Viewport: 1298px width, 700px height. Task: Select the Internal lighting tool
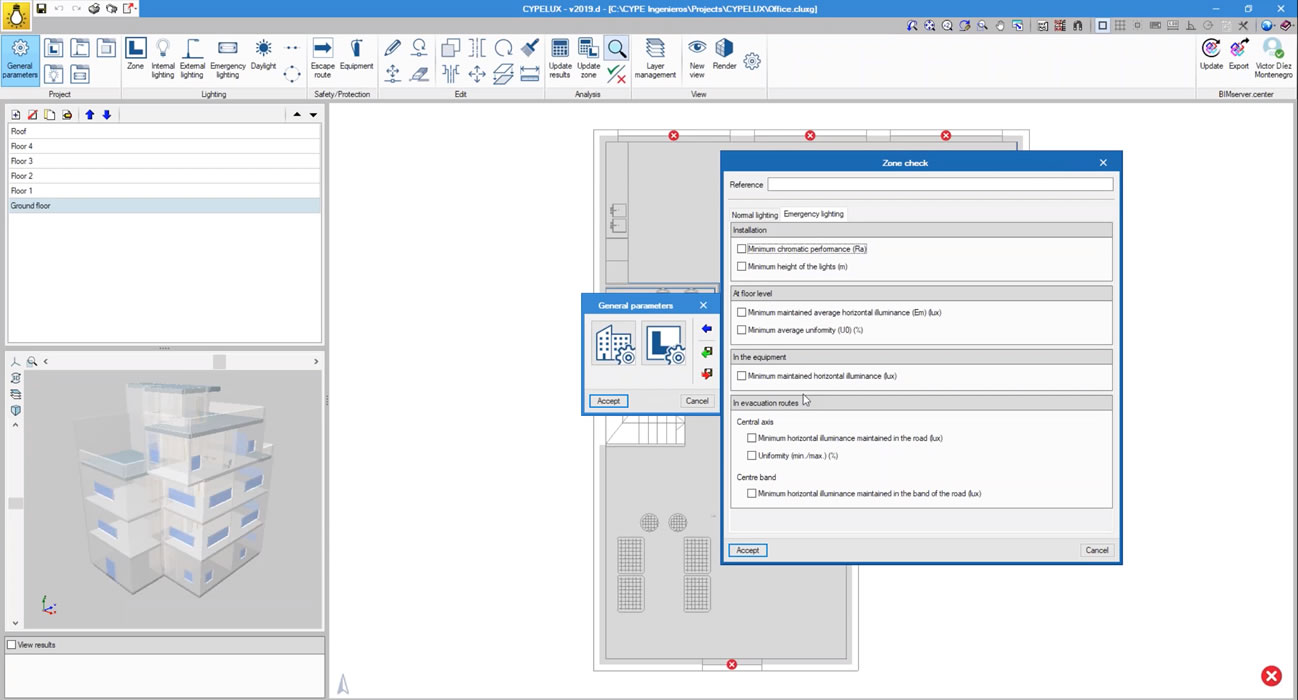[x=163, y=58]
